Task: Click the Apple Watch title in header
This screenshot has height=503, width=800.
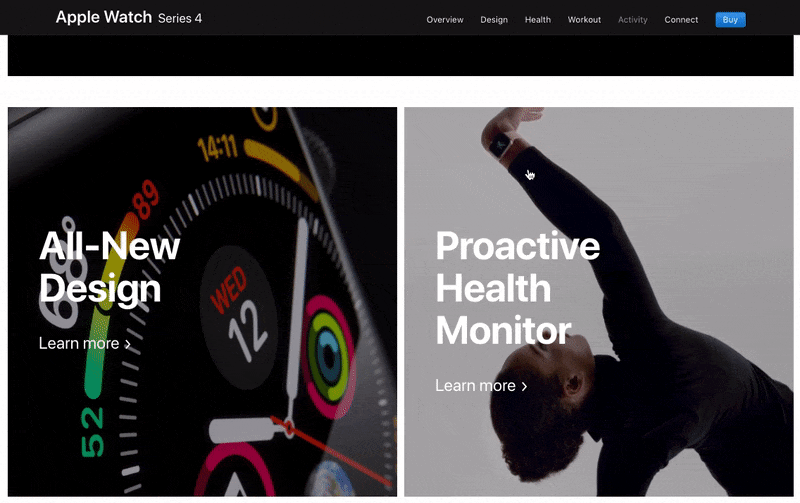Action: point(104,17)
